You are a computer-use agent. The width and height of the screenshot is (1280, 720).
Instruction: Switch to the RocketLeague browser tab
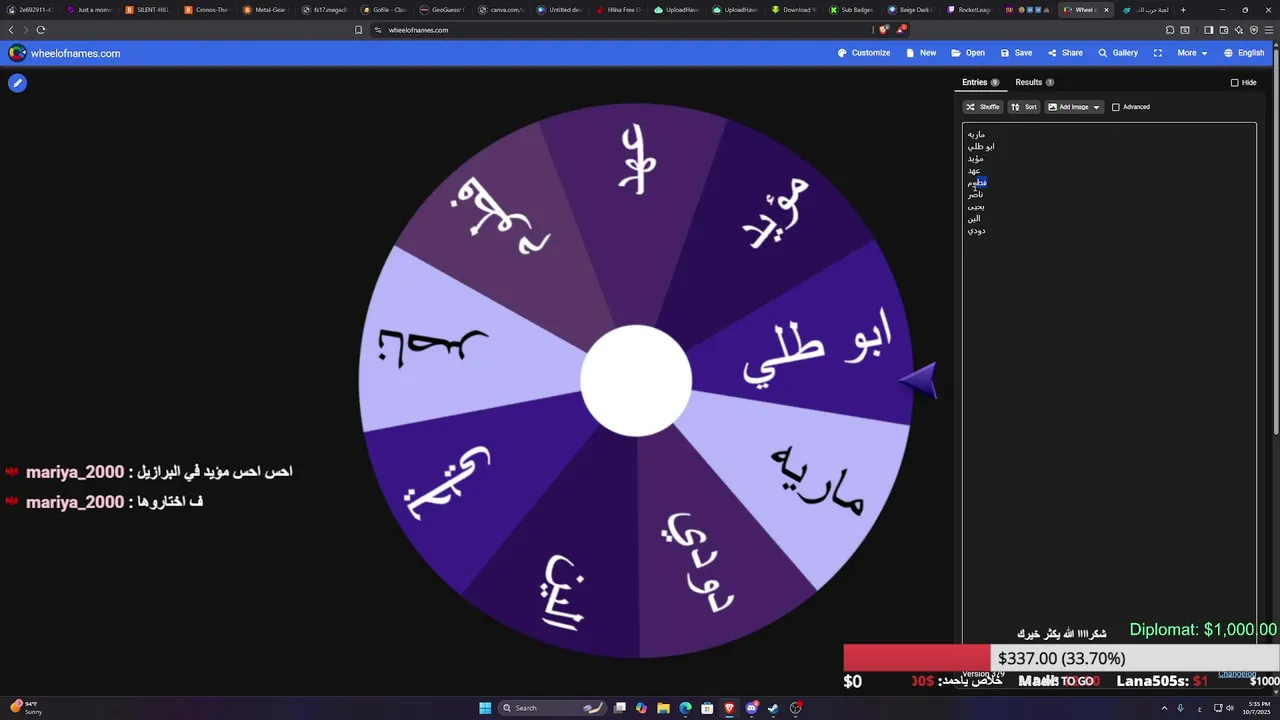970,10
